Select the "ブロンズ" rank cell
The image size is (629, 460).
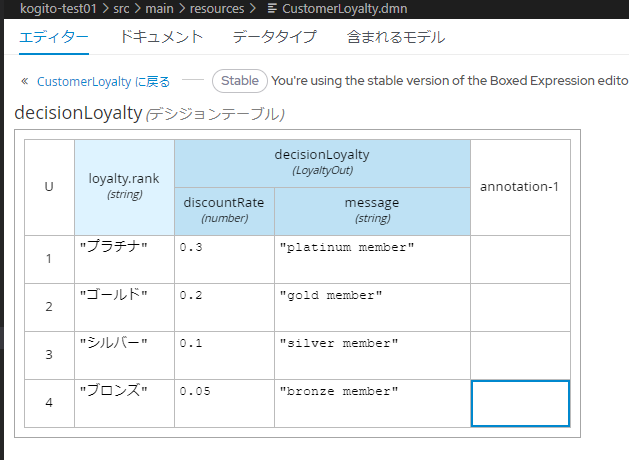pyautogui.click(x=124, y=403)
